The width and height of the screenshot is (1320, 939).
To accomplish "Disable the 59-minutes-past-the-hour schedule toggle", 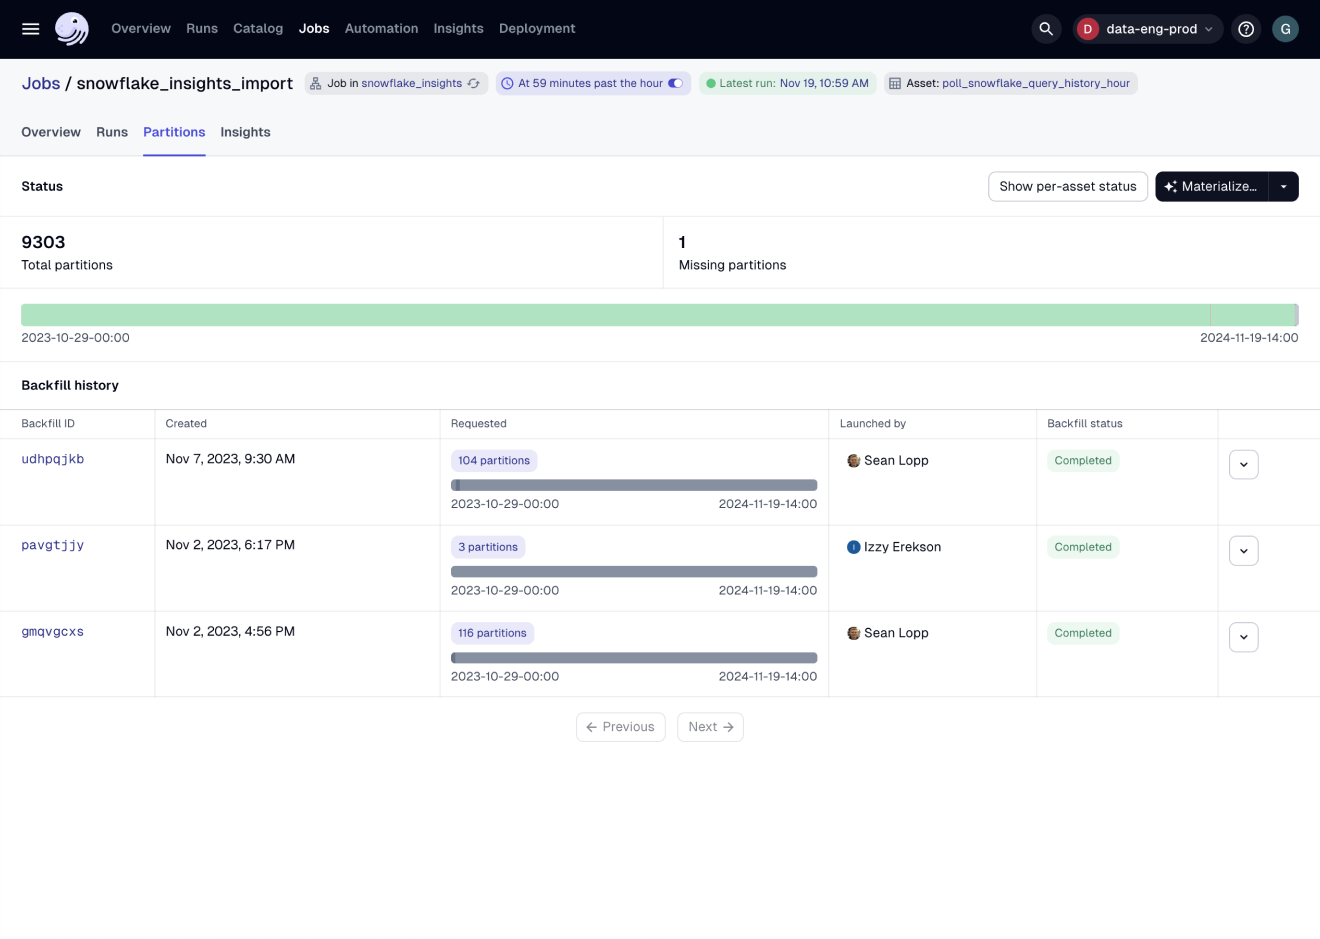I will point(674,83).
